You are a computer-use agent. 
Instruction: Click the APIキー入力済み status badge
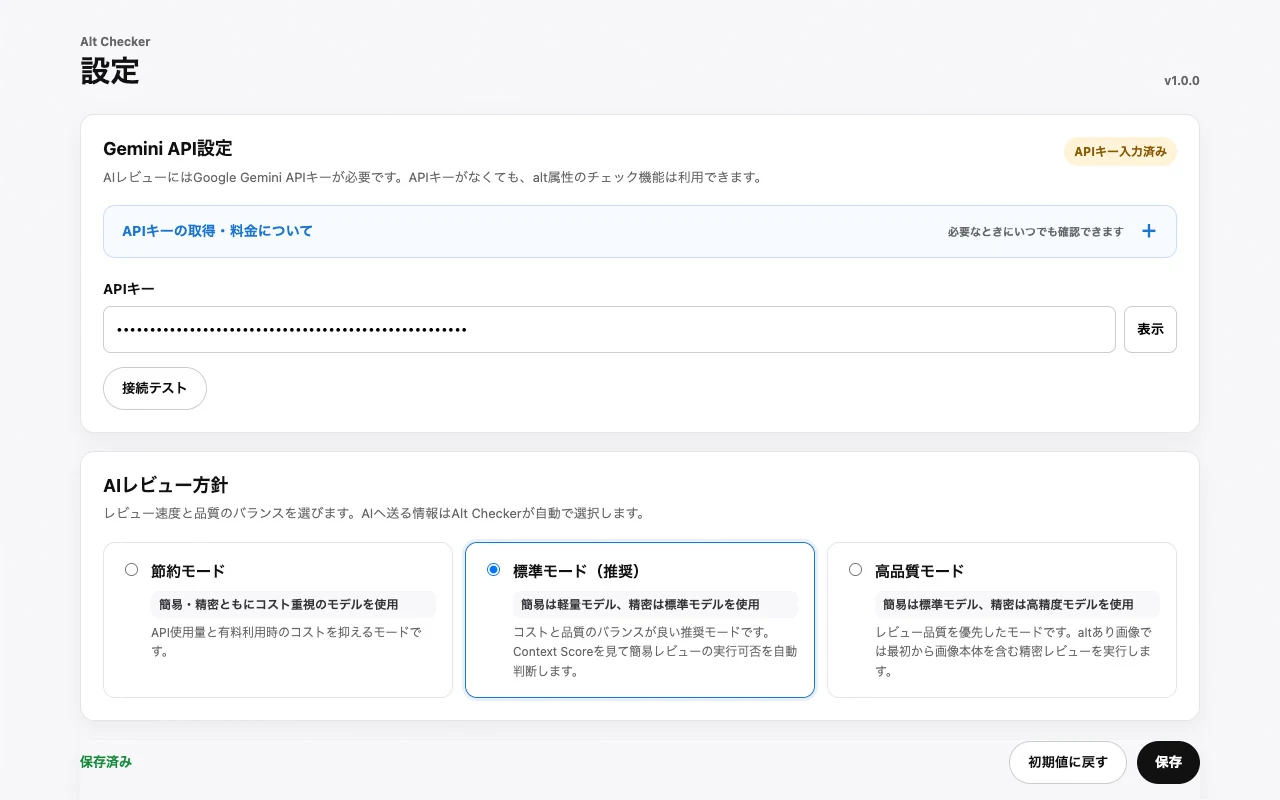pyautogui.click(x=1120, y=152)
